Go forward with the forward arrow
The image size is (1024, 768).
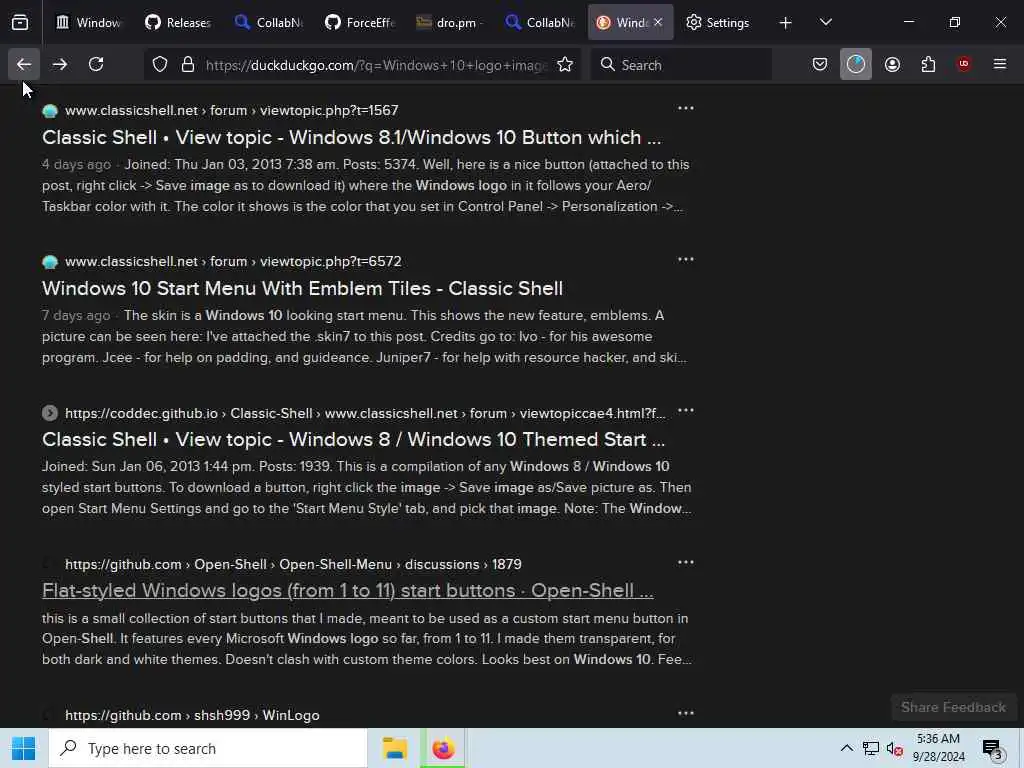pos(59,65)
